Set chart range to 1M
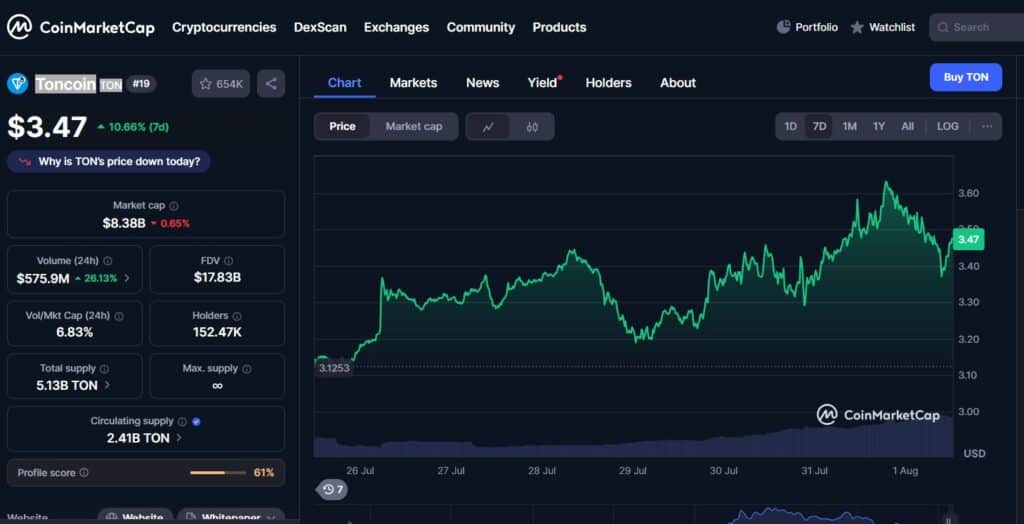1024x524 pixels. pyautogui.click(x=849, y=126)
